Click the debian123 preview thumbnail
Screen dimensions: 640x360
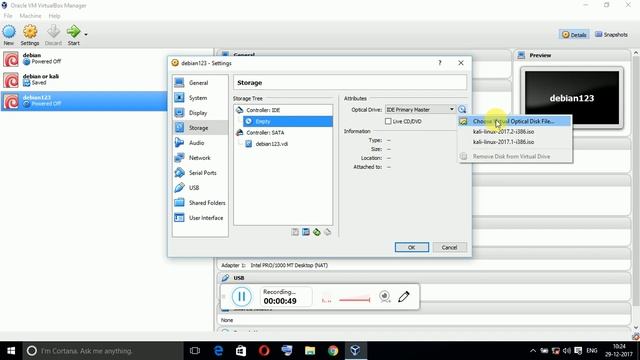(x=572, y=98)
